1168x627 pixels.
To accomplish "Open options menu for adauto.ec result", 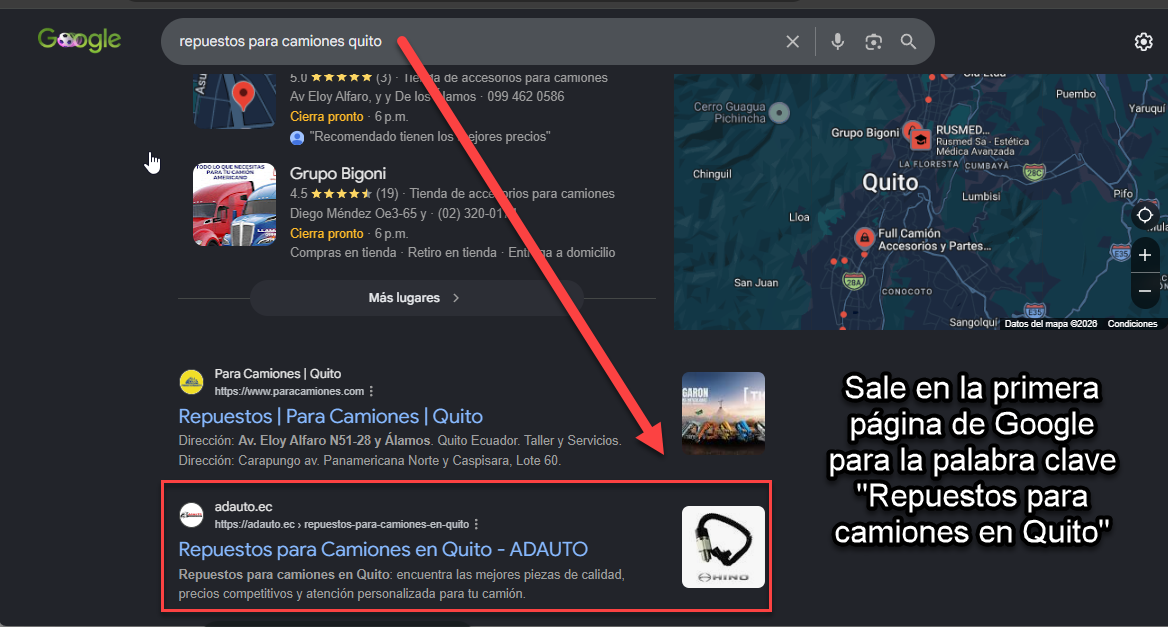I will 476,524.
